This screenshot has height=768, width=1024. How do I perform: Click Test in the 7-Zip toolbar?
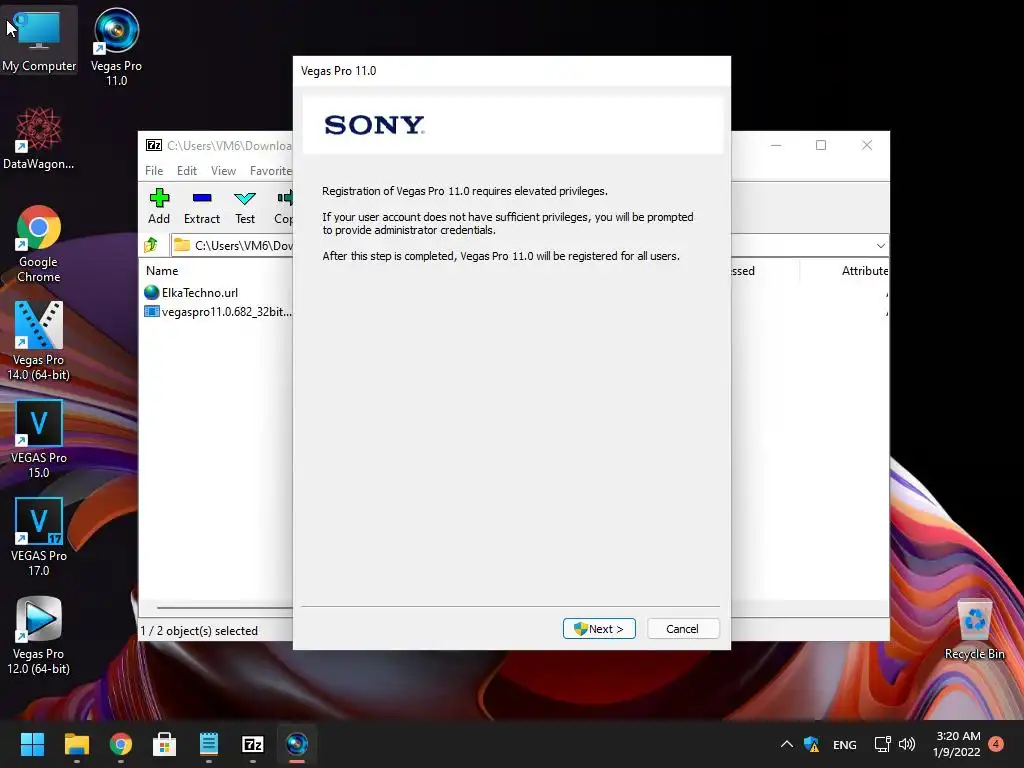pyautogui.click(x=245, y=206)
